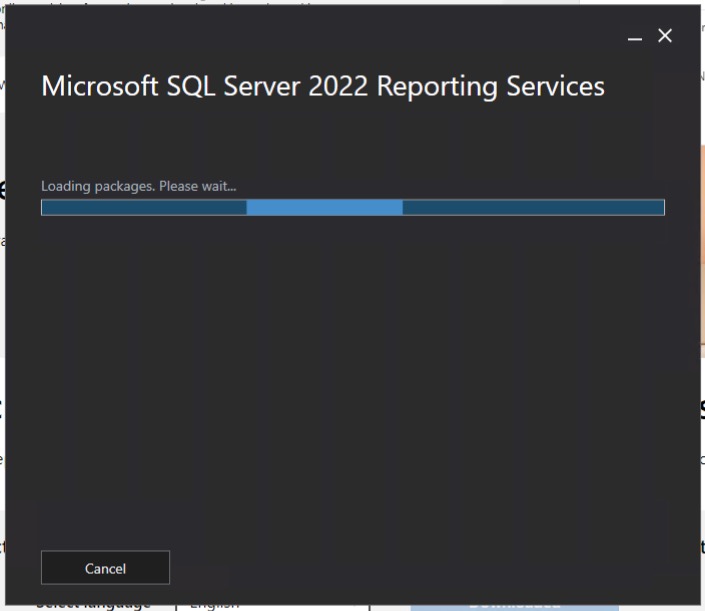Click the background page strip above dialog
The width and height of the screenshot is (705, 611).
[x=300, y=2]
